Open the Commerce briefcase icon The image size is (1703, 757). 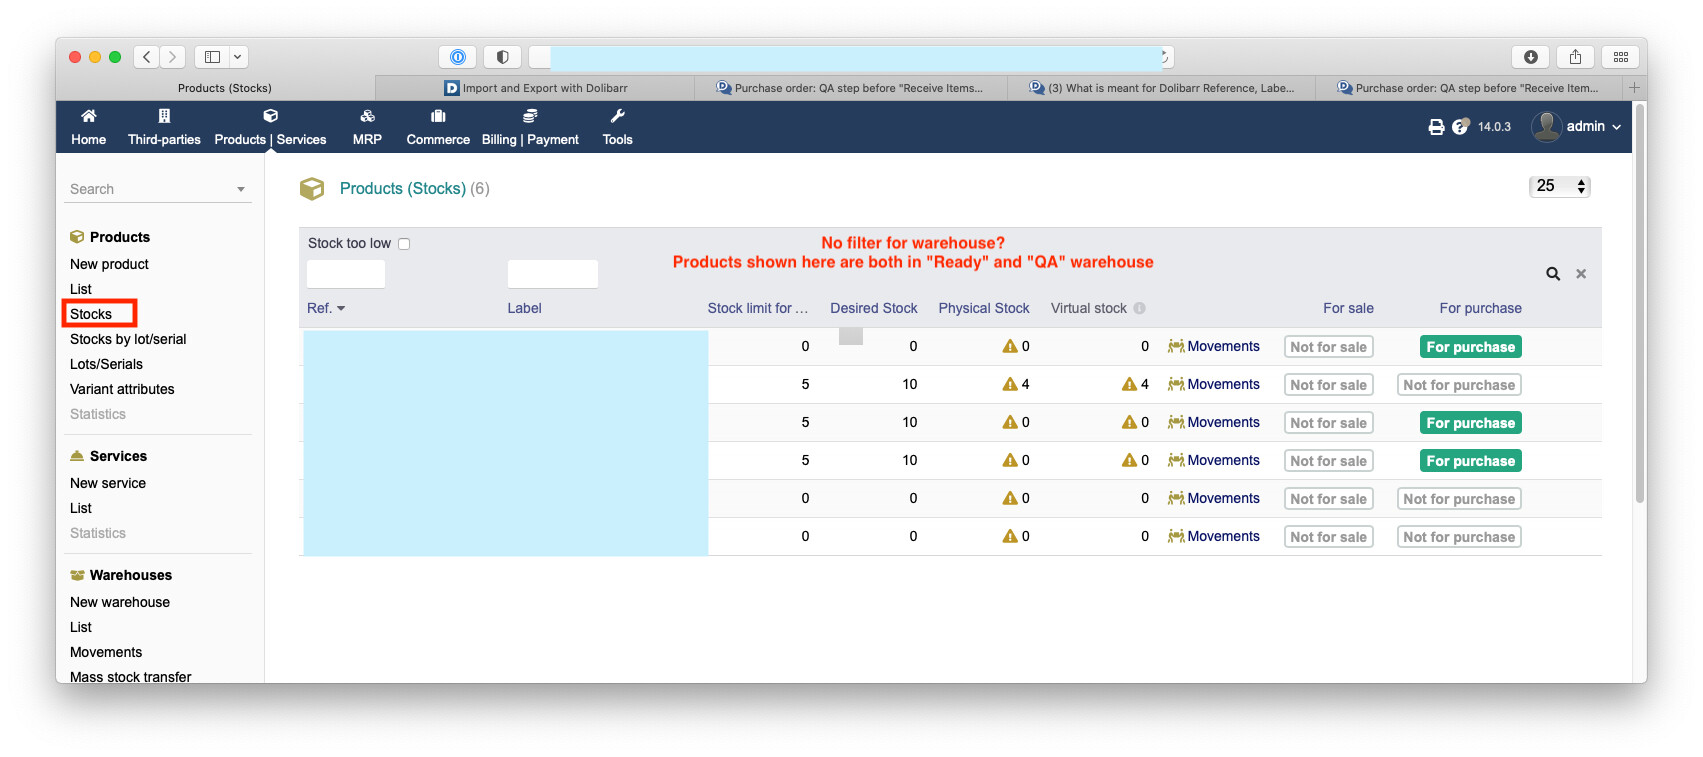[438, 116]
